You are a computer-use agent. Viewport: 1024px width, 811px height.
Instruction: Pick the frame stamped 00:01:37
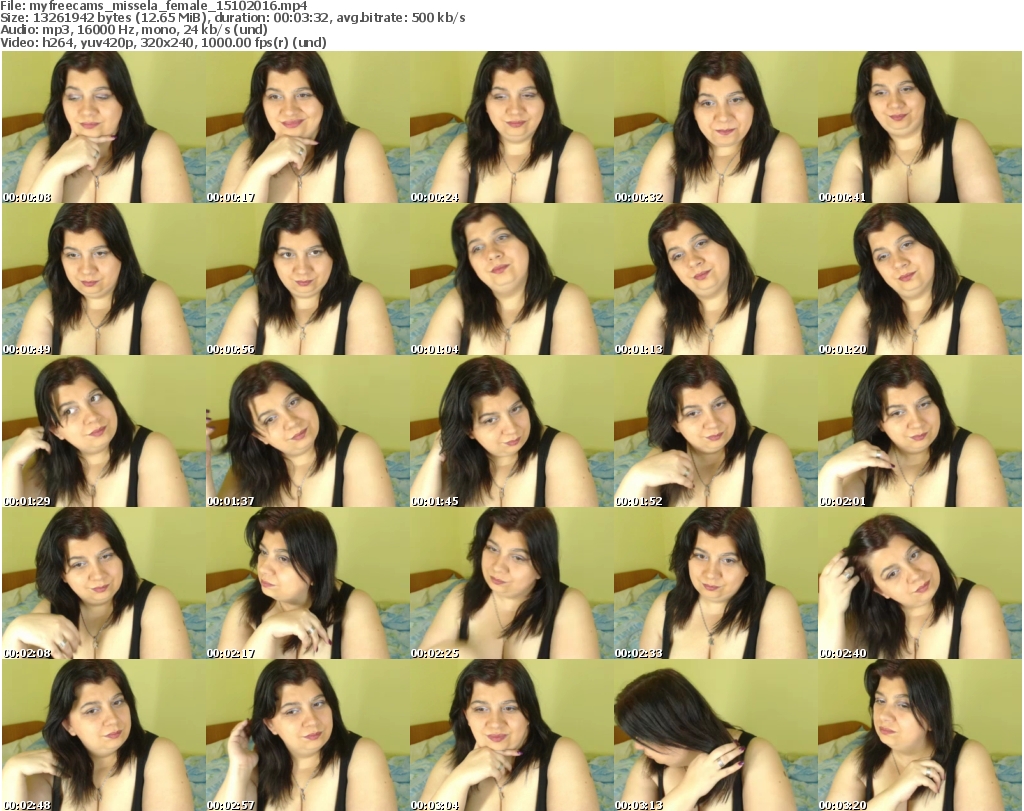coord(308,431)
